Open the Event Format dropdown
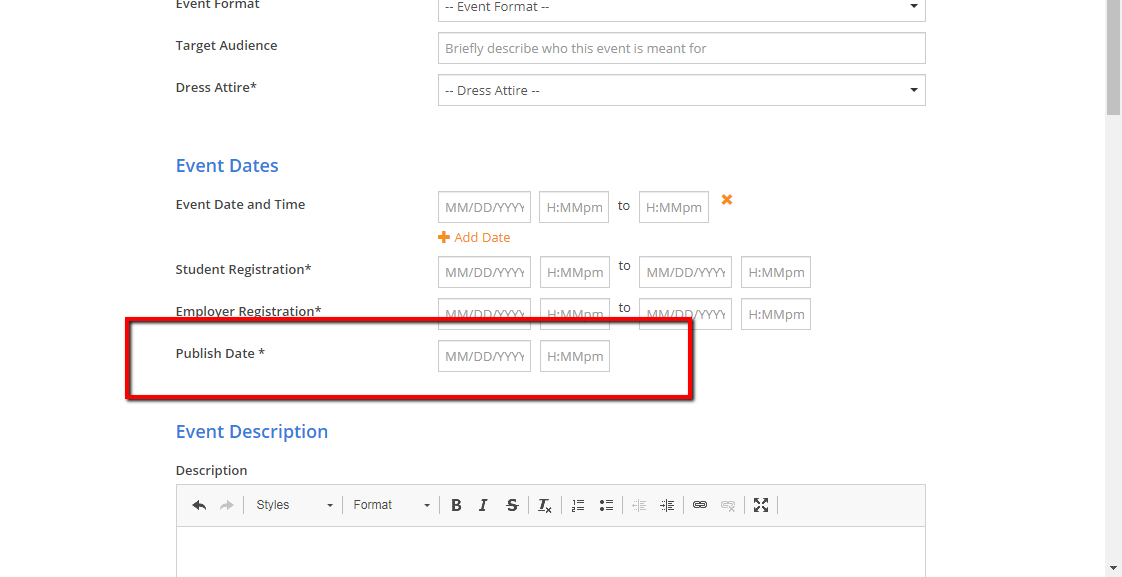The image size is (1122, 577). tap(681, 8)
